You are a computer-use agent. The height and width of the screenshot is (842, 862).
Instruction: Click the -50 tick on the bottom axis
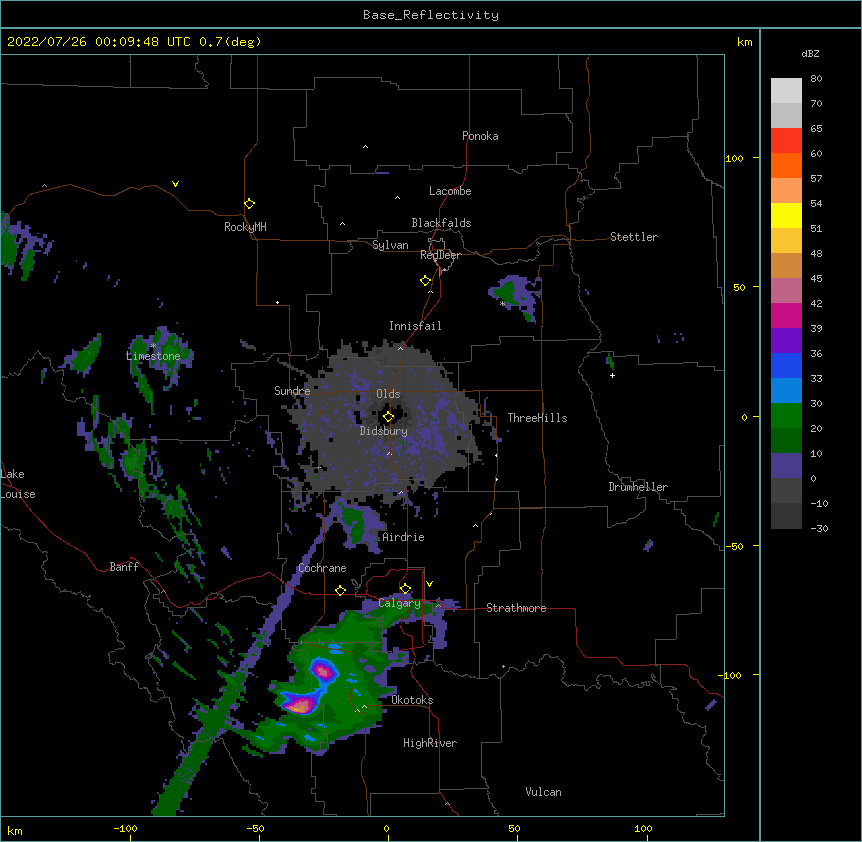[x=256, y=828]
